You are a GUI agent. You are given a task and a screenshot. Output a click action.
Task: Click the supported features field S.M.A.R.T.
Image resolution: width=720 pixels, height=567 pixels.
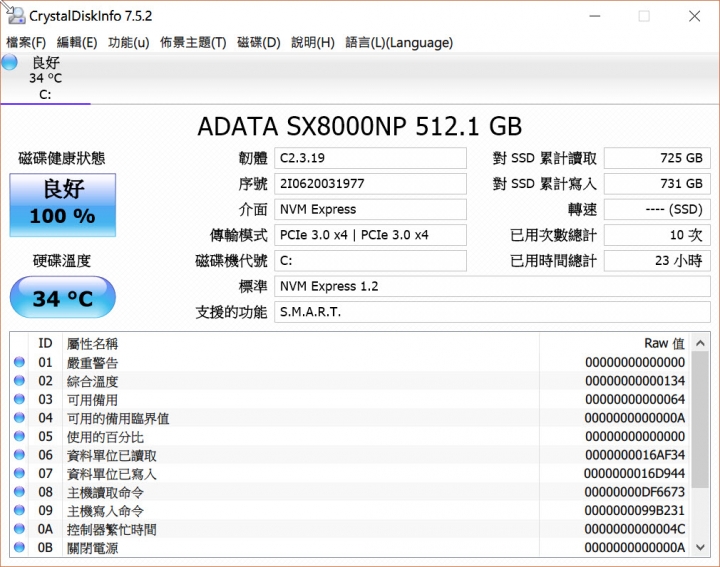click(492, 312)
